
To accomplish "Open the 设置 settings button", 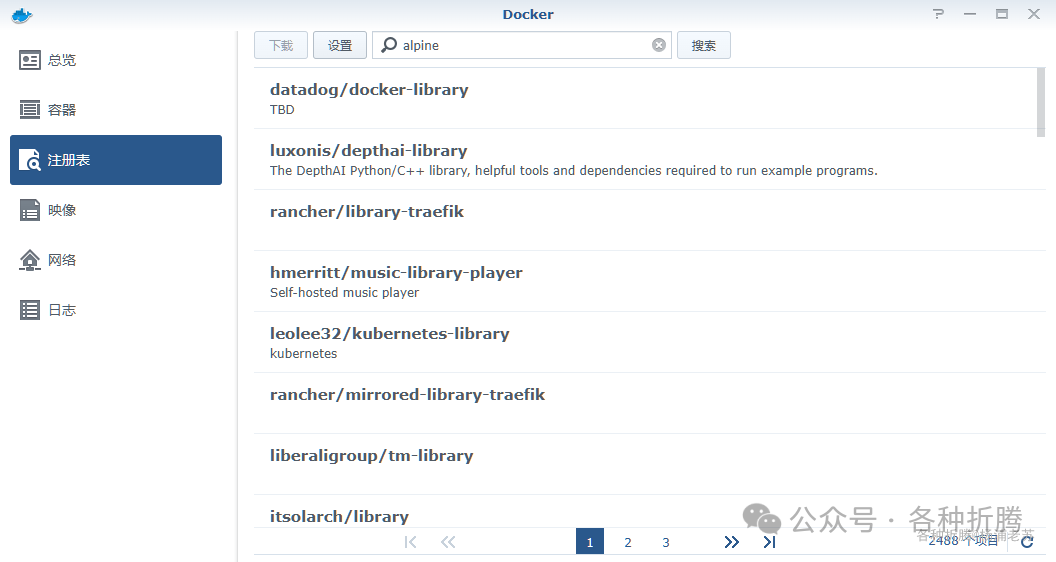I will tap(339, 45).
